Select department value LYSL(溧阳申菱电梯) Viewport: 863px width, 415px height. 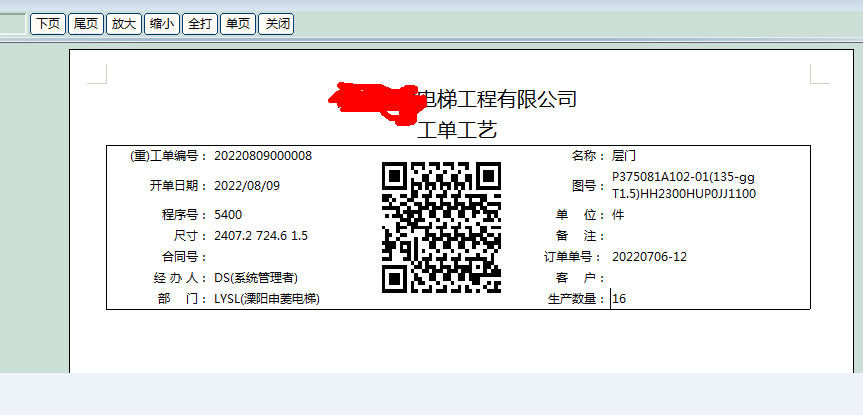point(267,299)
